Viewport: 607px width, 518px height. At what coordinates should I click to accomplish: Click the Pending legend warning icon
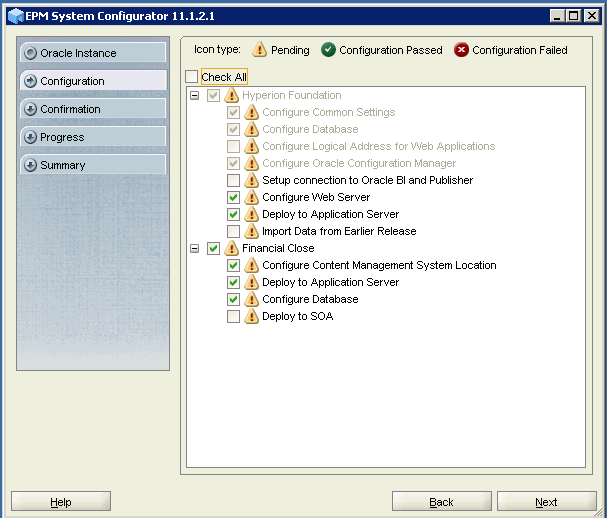pos(259,50)
